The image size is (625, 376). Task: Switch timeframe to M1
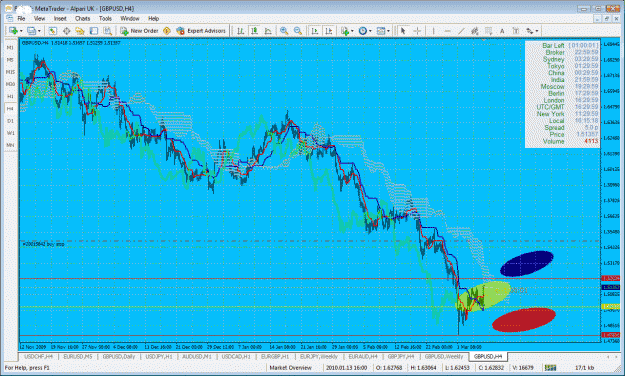click(10, 47)
